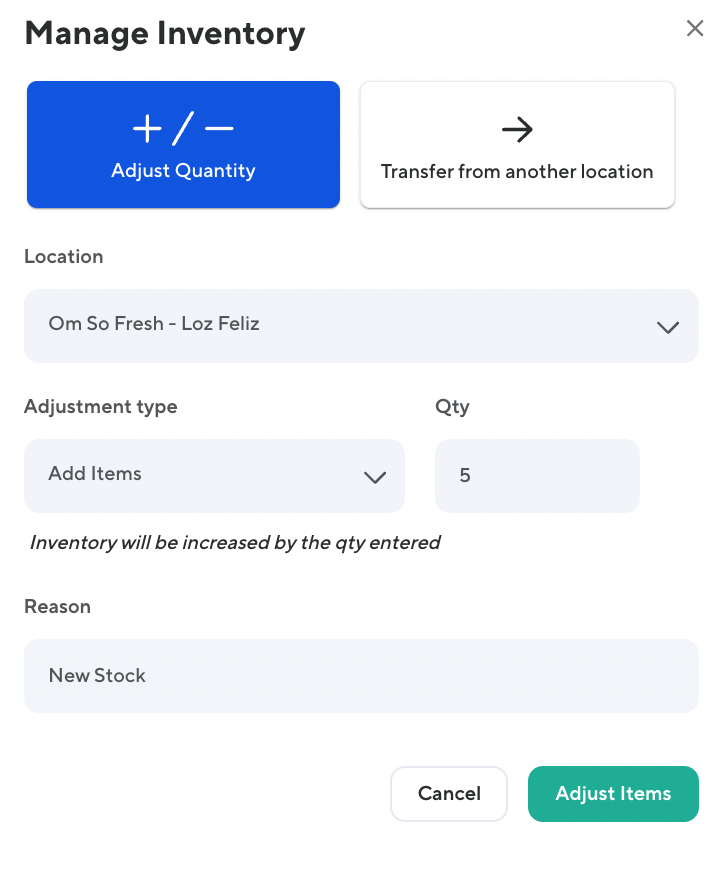Click the chevron arrow in Location field
This screenshot has height=880, width=718.
(x=668, y=327)
